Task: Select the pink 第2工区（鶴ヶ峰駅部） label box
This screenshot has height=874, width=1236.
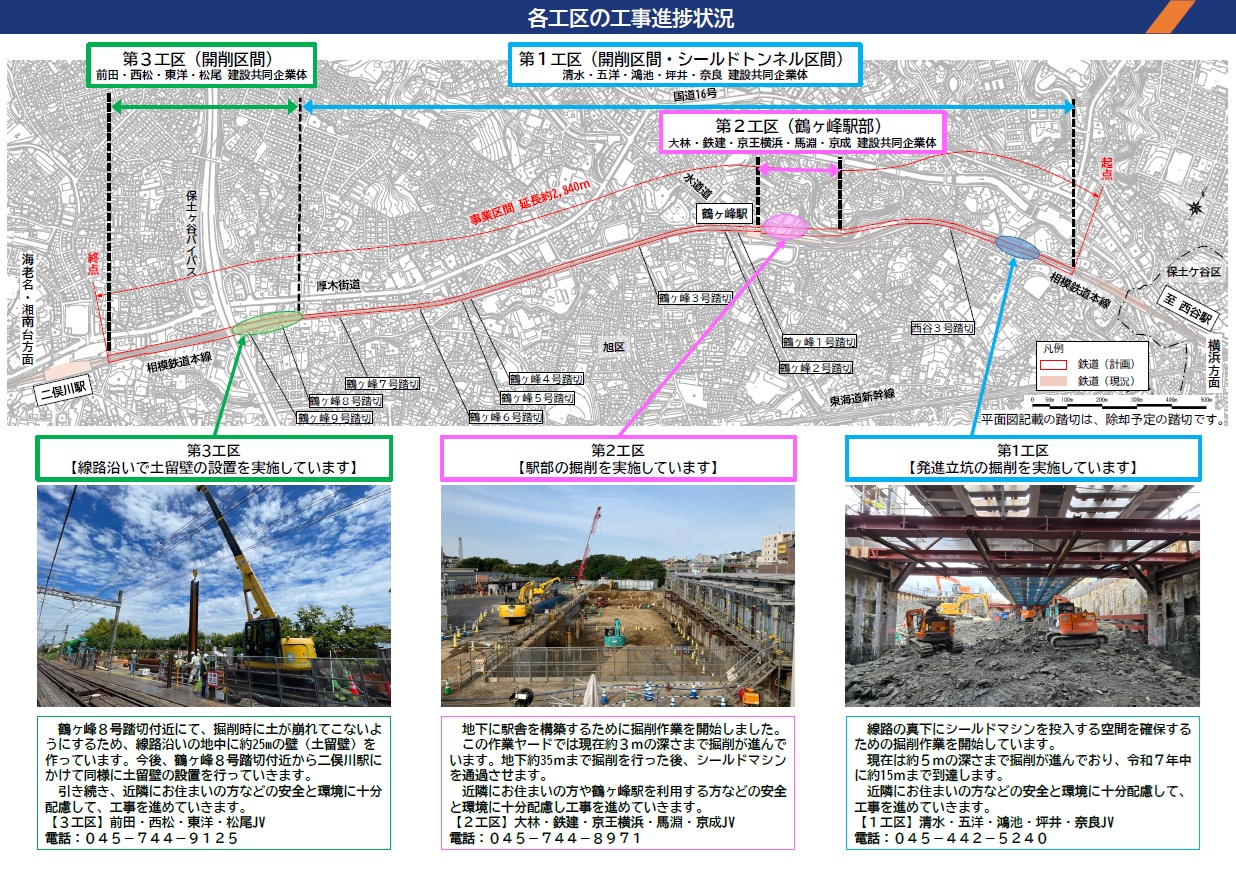Action: [803, 132]
